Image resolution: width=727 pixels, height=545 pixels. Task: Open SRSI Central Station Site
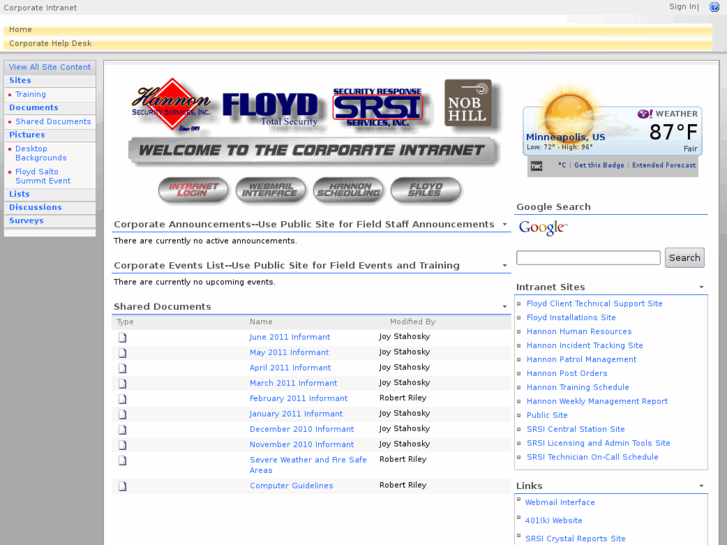[575, 429]
